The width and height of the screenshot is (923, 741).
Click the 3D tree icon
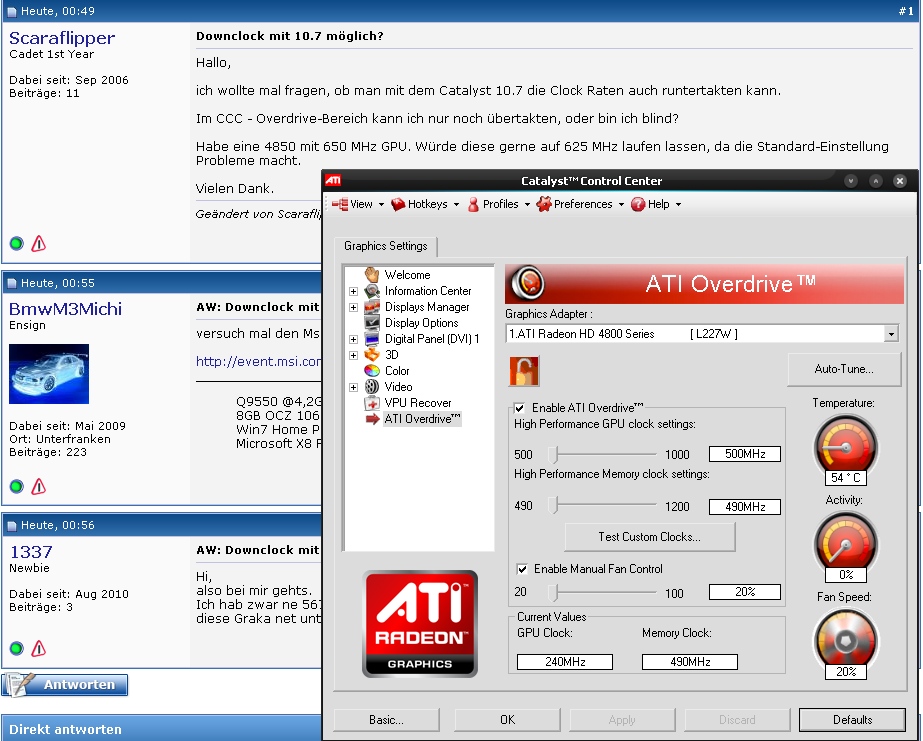[372, 355]
